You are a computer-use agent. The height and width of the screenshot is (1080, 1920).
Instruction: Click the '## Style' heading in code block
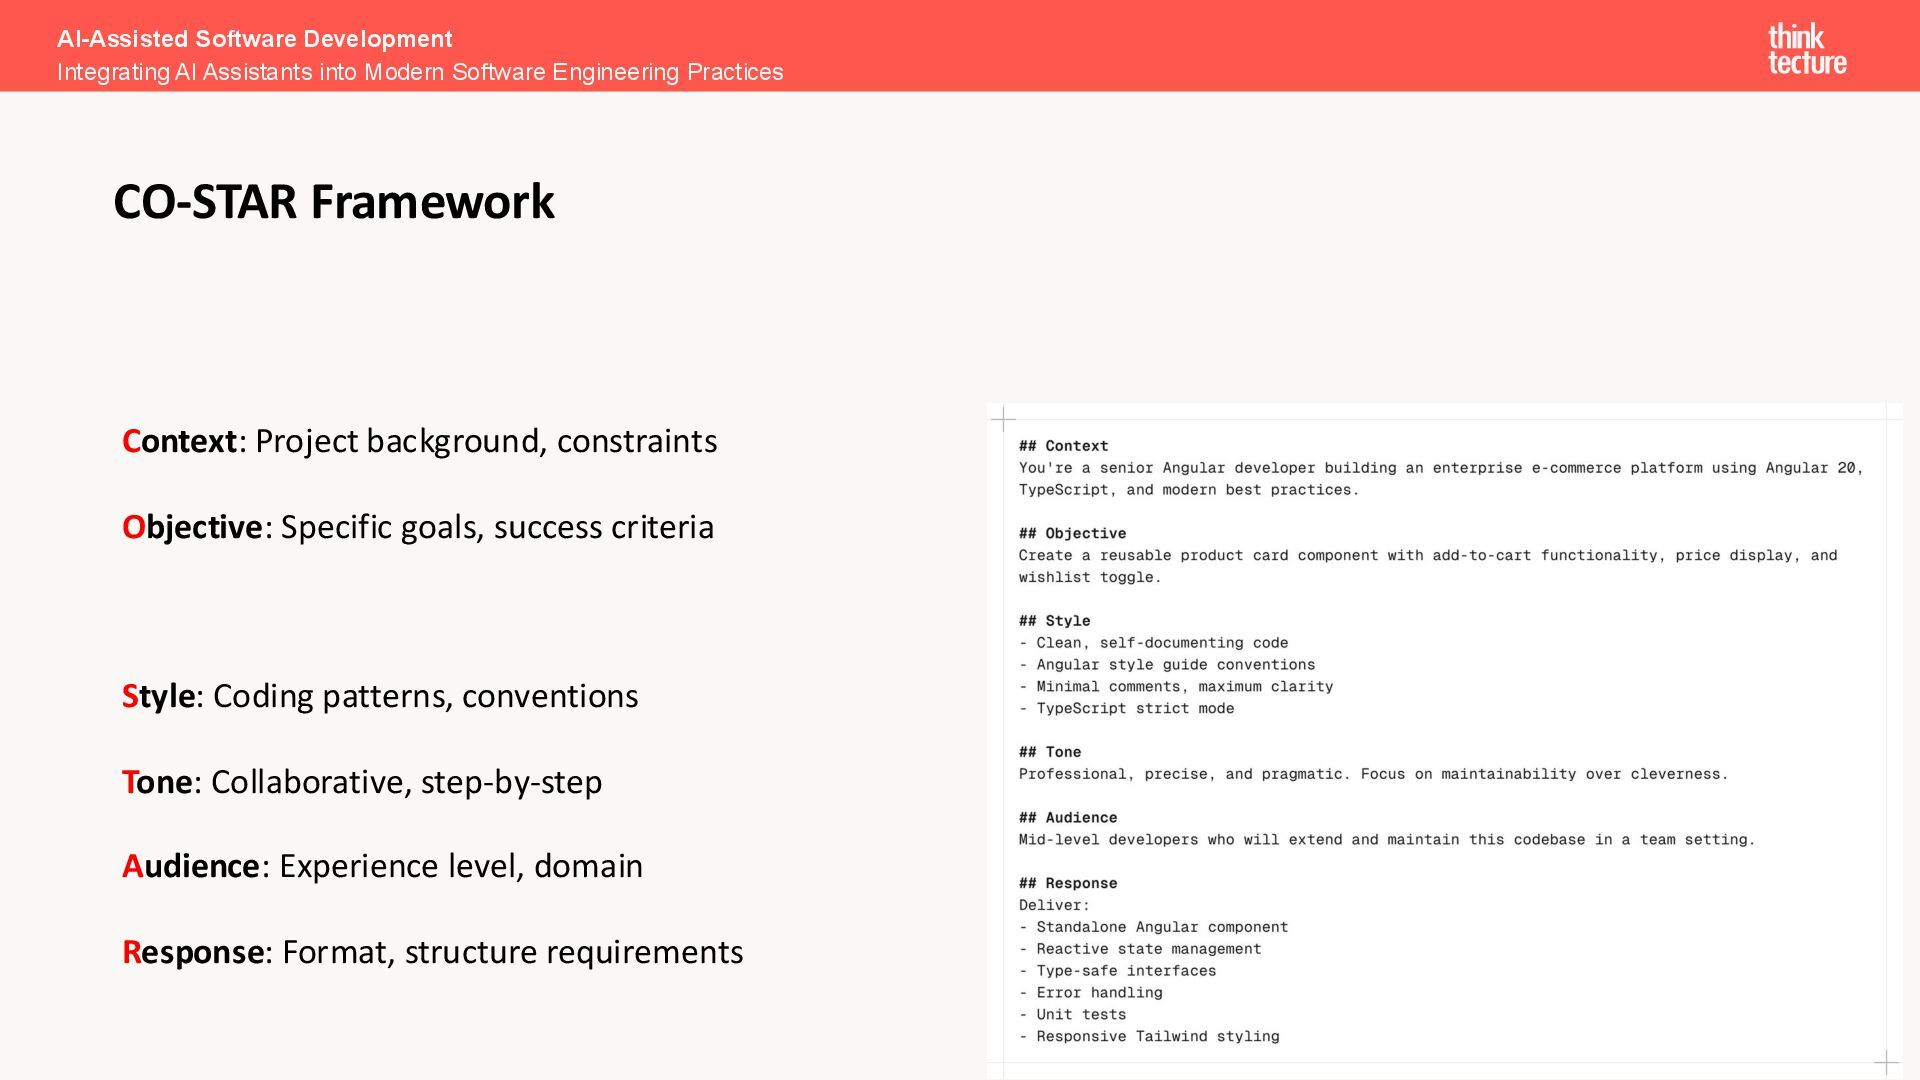1054,621
